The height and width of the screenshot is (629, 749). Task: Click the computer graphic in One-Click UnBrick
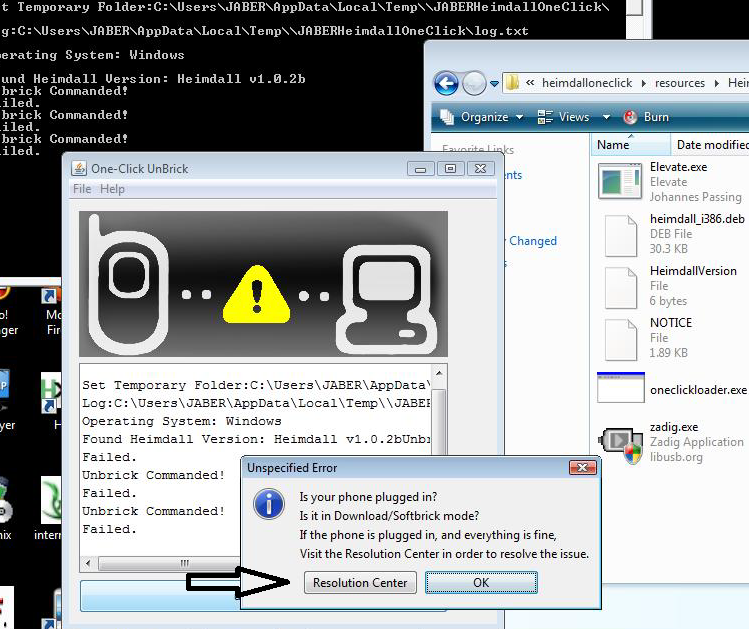tap(385, 299)
